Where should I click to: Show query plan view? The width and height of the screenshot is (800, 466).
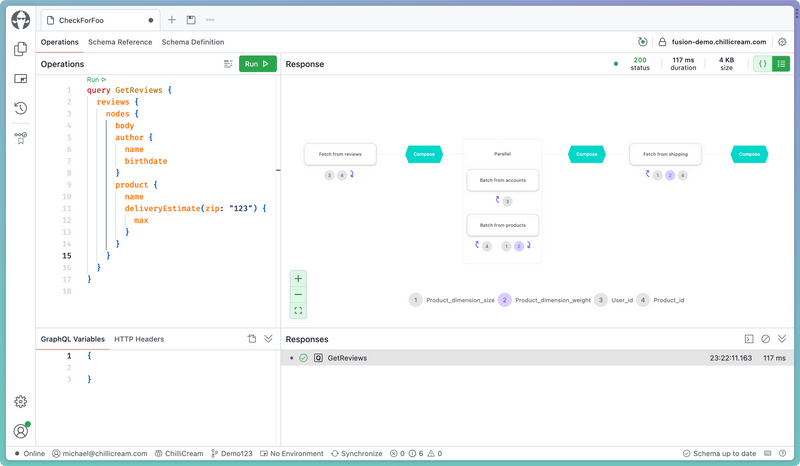pyautogui.click(x=781, y=64)
